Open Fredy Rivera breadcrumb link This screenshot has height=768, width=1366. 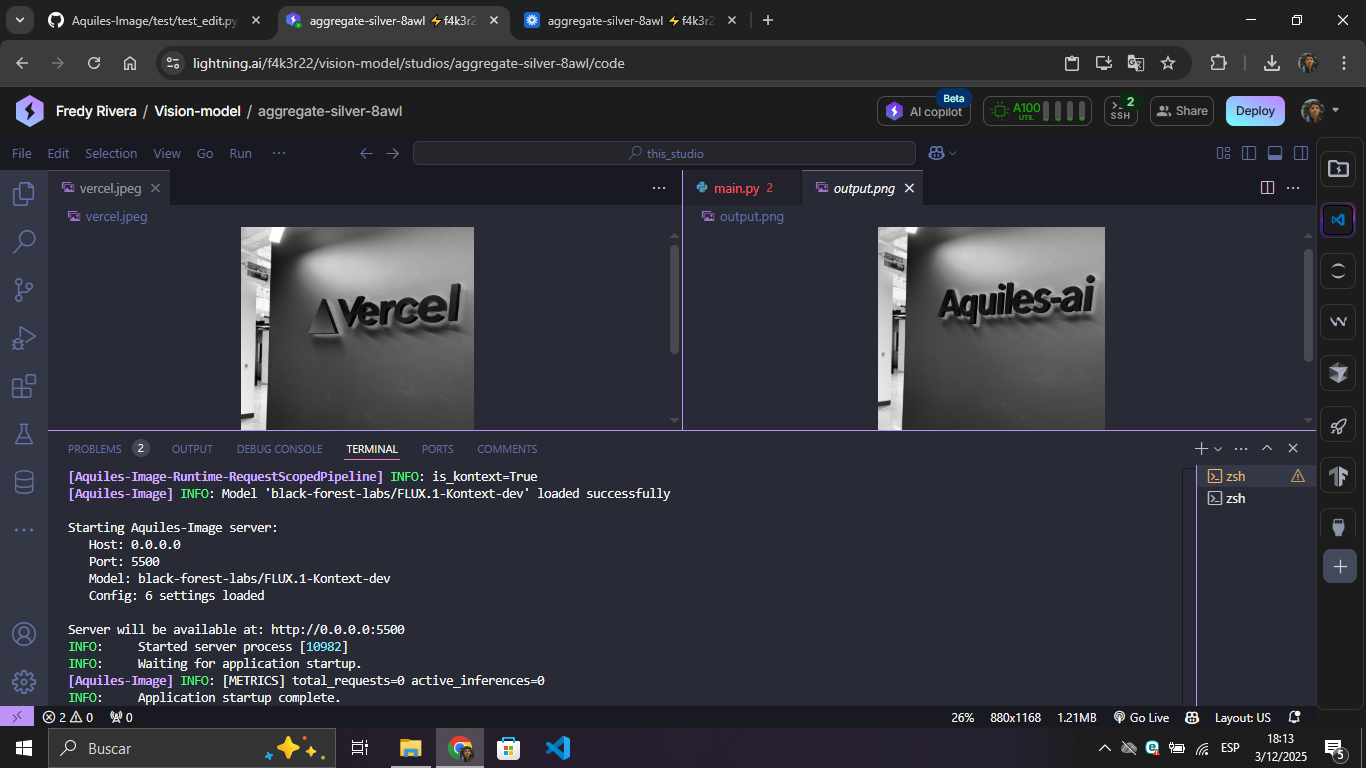[96, 111]
